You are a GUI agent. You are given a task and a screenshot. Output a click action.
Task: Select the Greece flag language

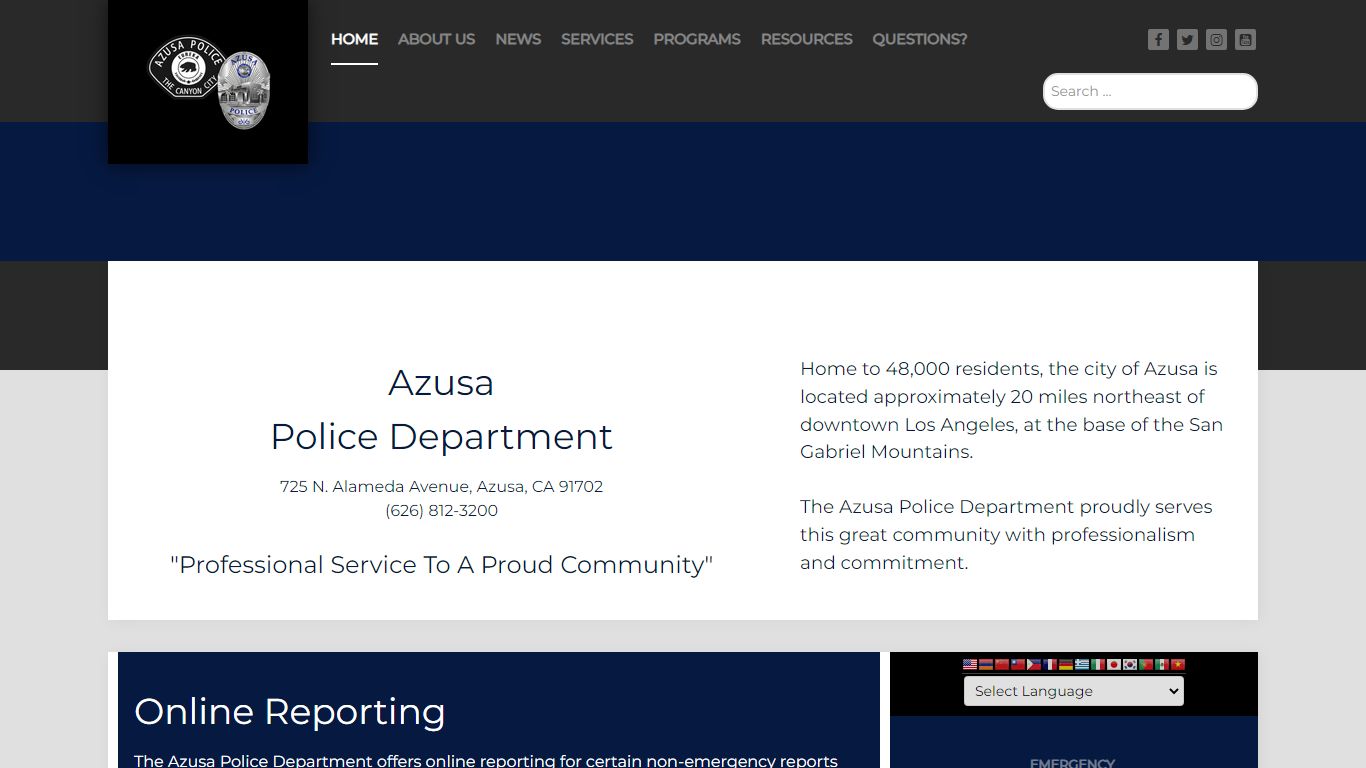[x=1082, y=664]
